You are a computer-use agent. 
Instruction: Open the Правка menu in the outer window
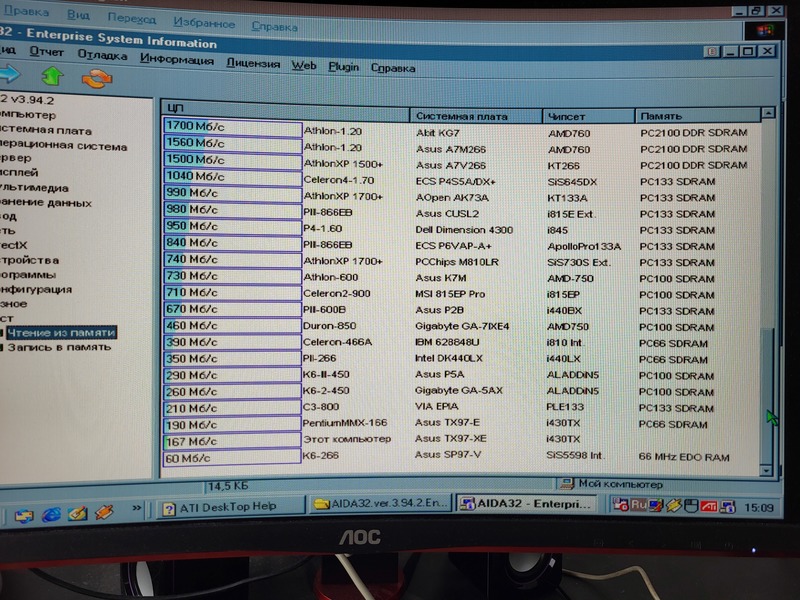27,11
